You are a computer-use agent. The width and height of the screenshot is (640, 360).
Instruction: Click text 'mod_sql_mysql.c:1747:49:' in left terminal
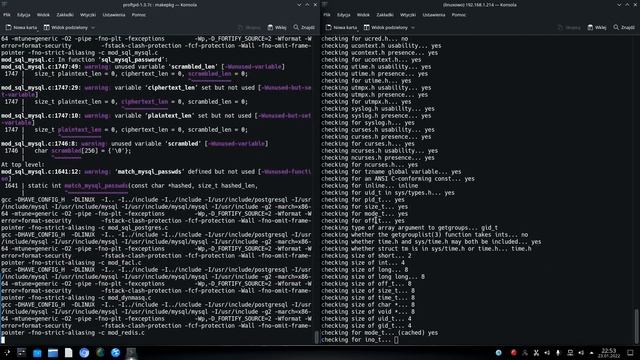[x=41, y=67]
